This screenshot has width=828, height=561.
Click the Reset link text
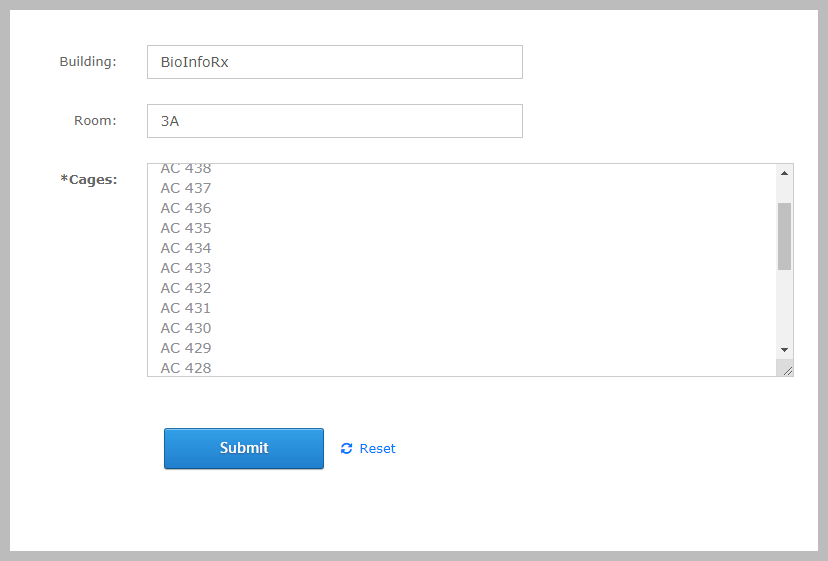pos(377,449)
